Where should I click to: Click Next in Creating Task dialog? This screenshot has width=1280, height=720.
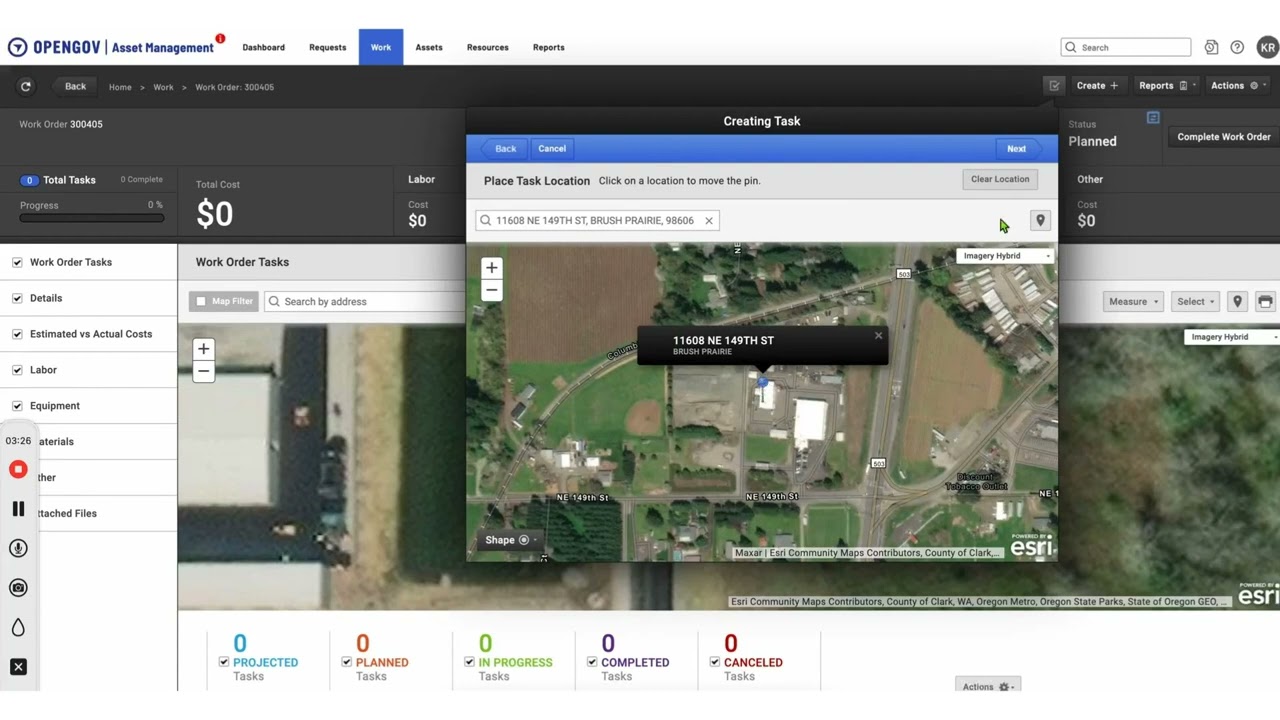coord(1016,149)
